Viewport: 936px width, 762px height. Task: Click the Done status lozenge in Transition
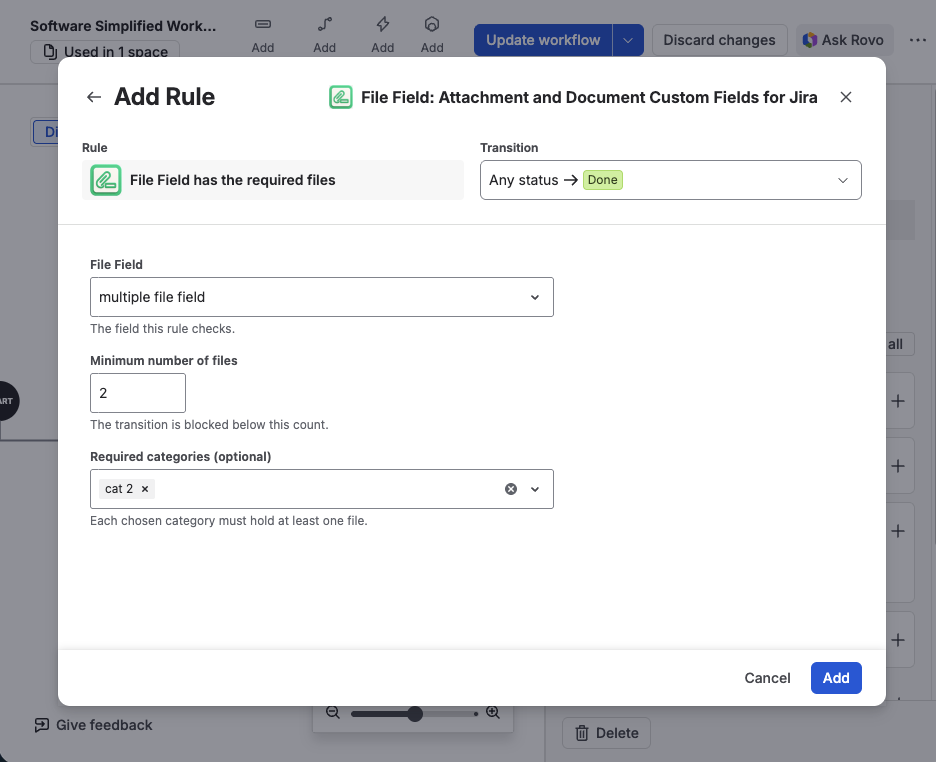pyautogui.click(x=602, y=180)
